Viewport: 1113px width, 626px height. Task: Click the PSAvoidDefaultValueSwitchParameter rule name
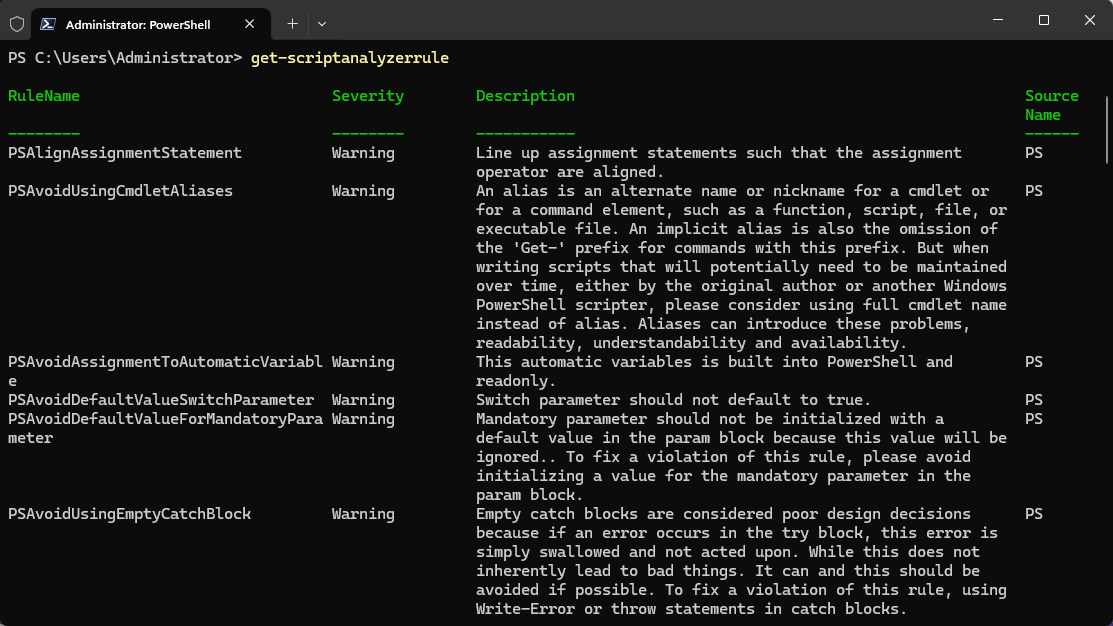tap(161, 400)
